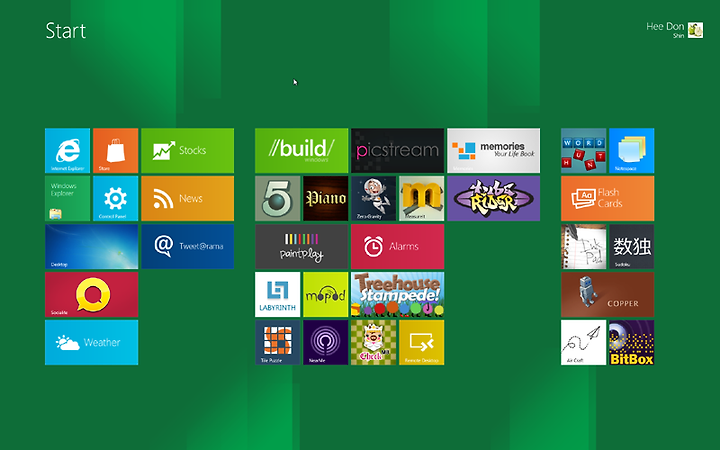Launch the Word Hunt tile
This screenshot has width=720, height=450.
click(584, 151)
